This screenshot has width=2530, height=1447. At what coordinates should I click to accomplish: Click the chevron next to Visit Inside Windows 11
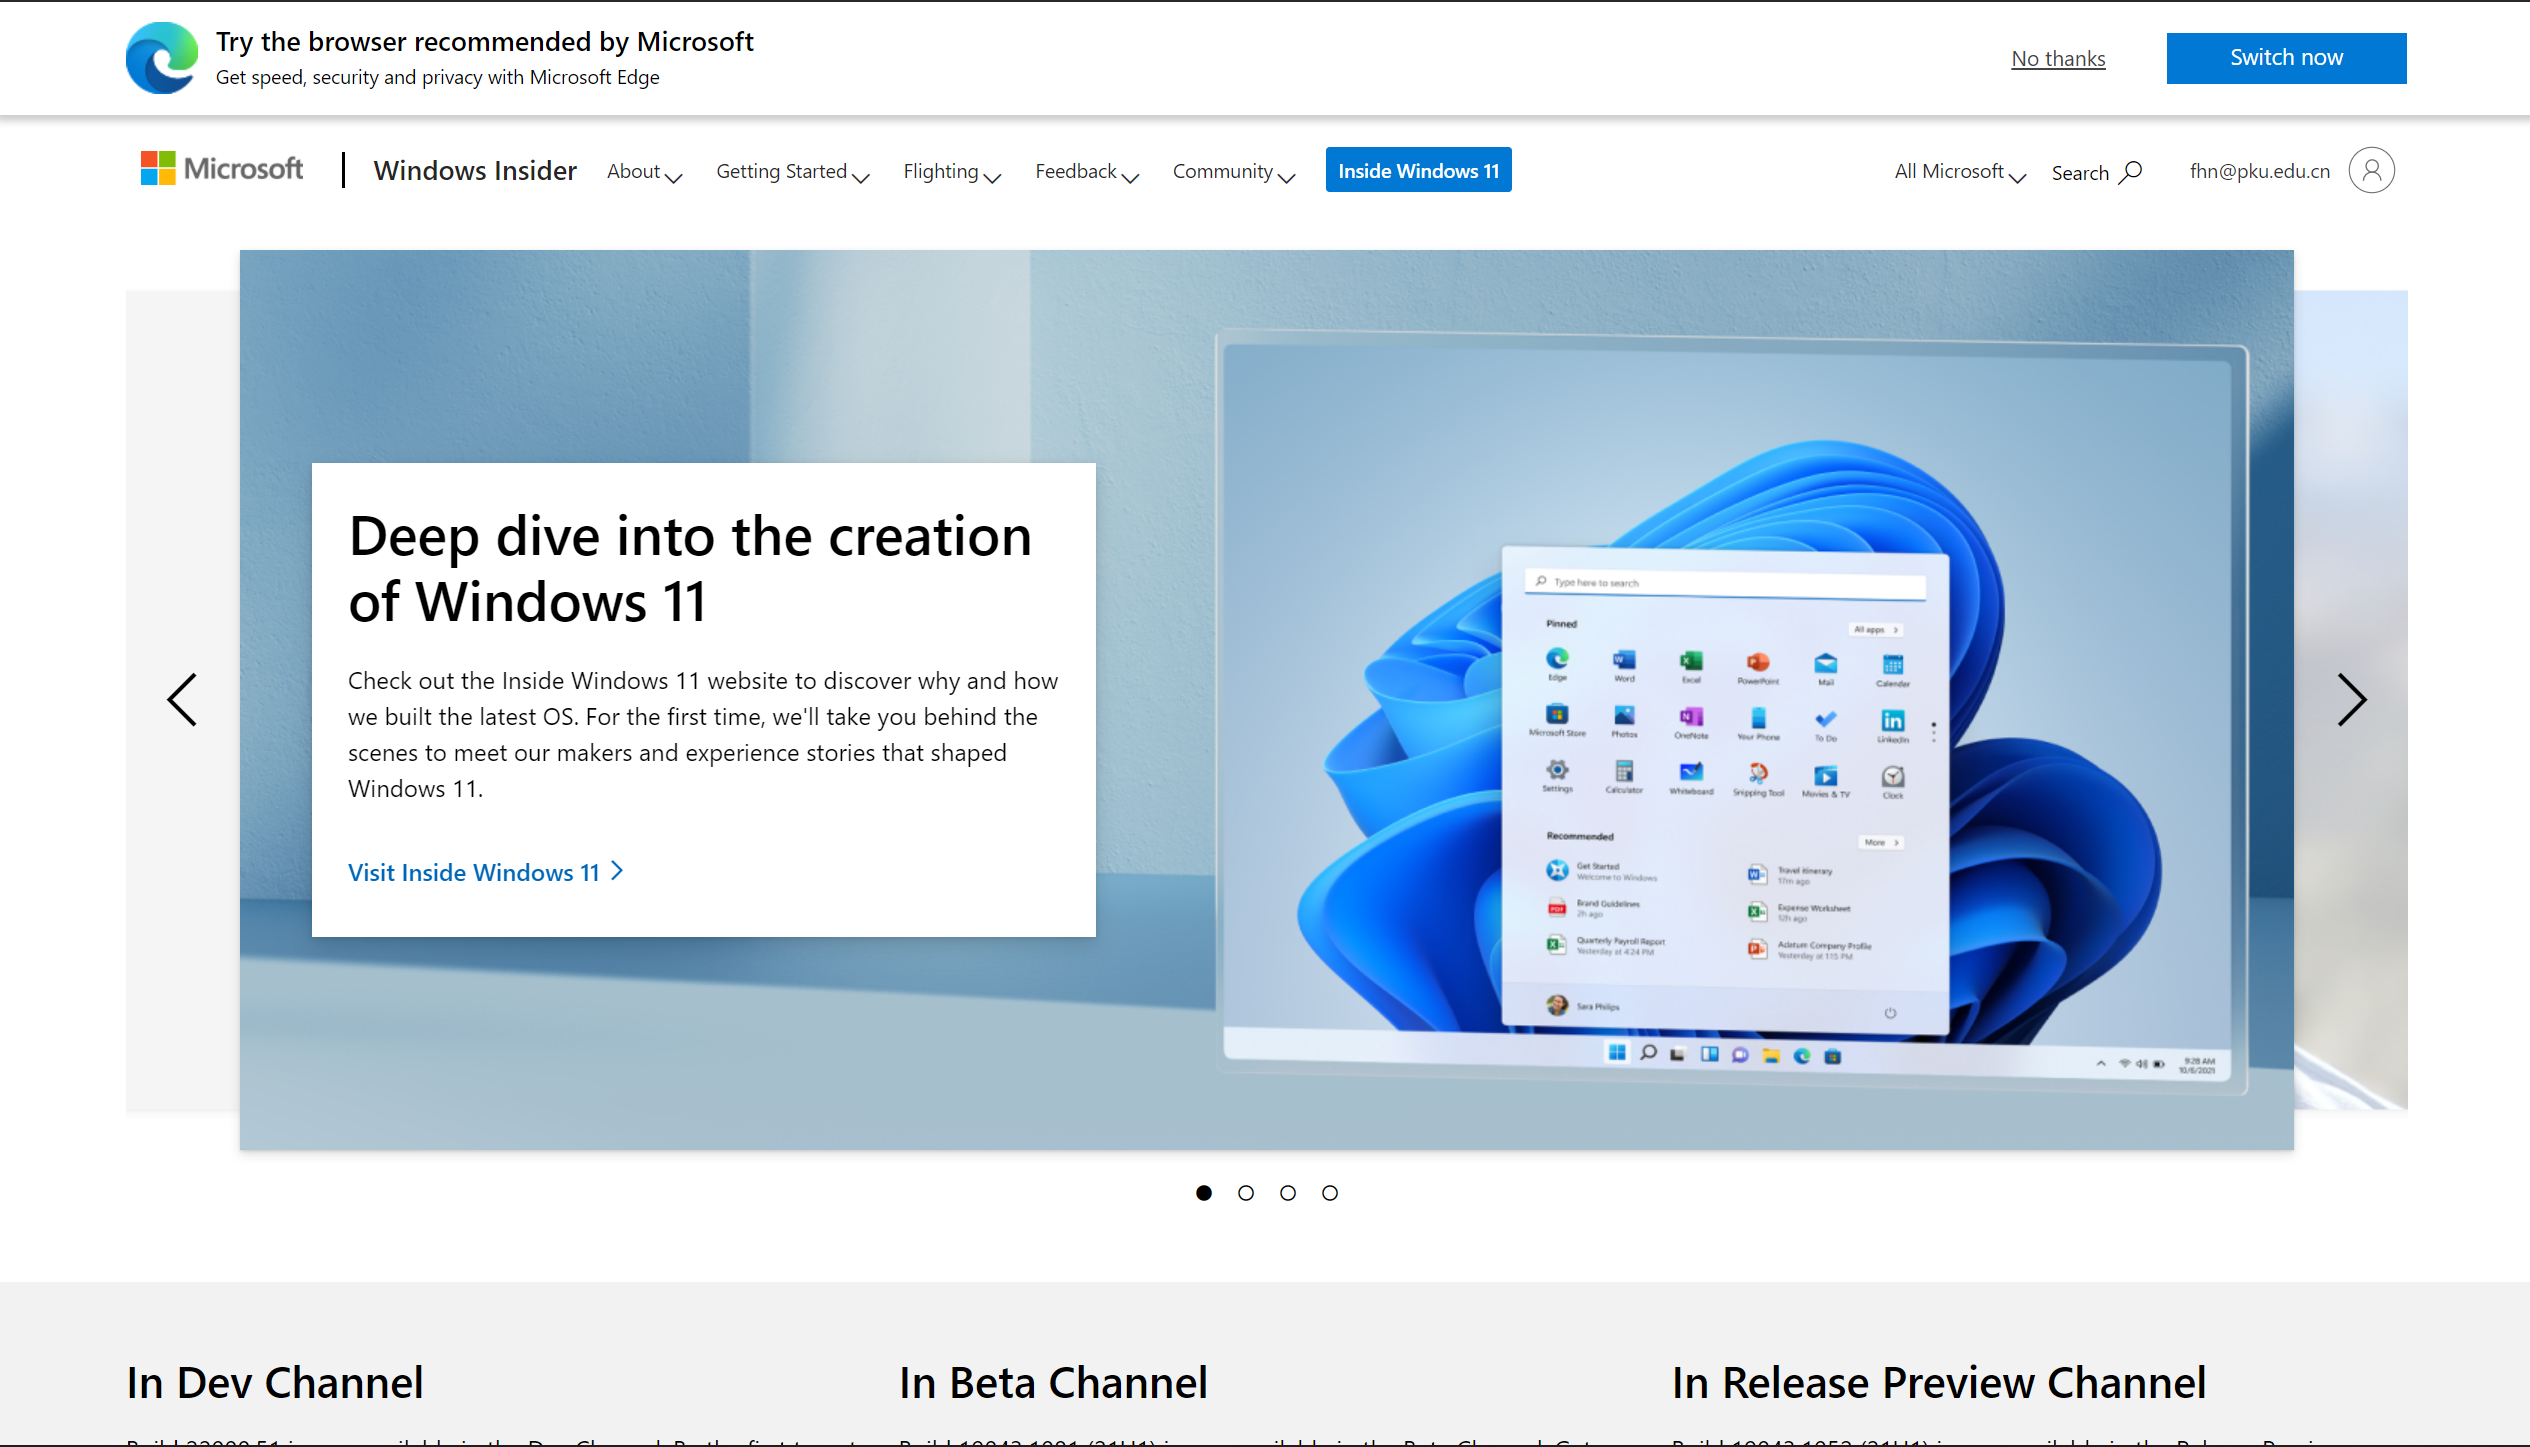point(618,871)
